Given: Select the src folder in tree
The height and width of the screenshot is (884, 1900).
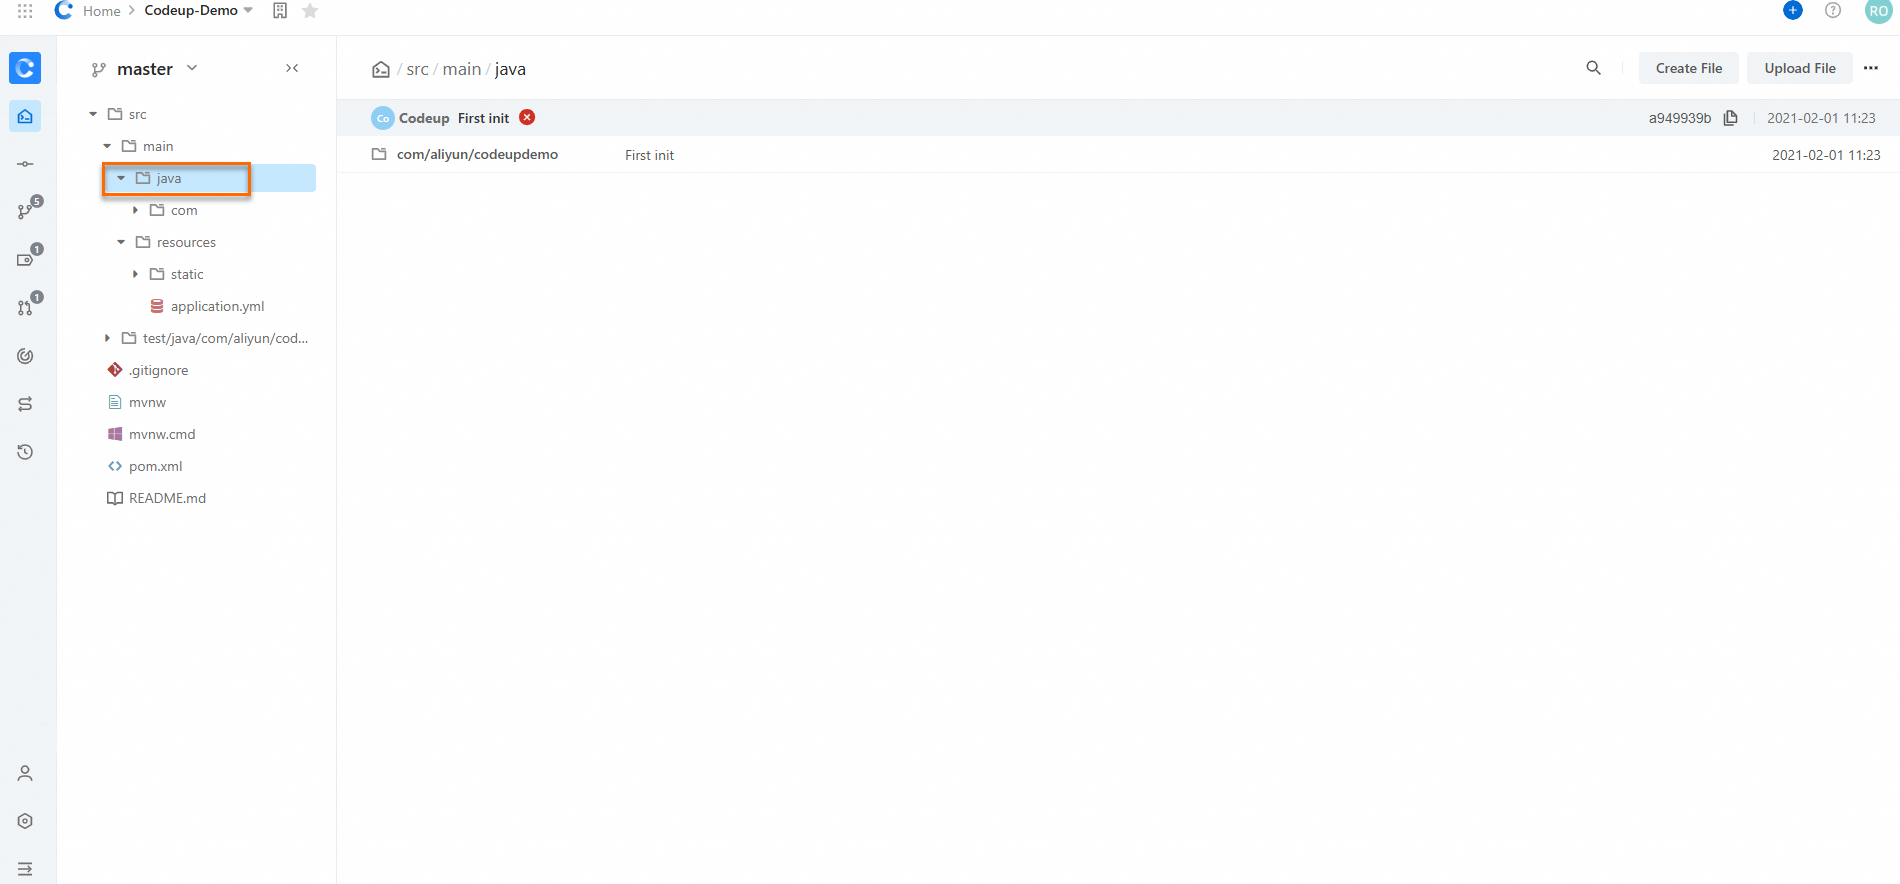Looking at the screenshot, I should point(137,114).
